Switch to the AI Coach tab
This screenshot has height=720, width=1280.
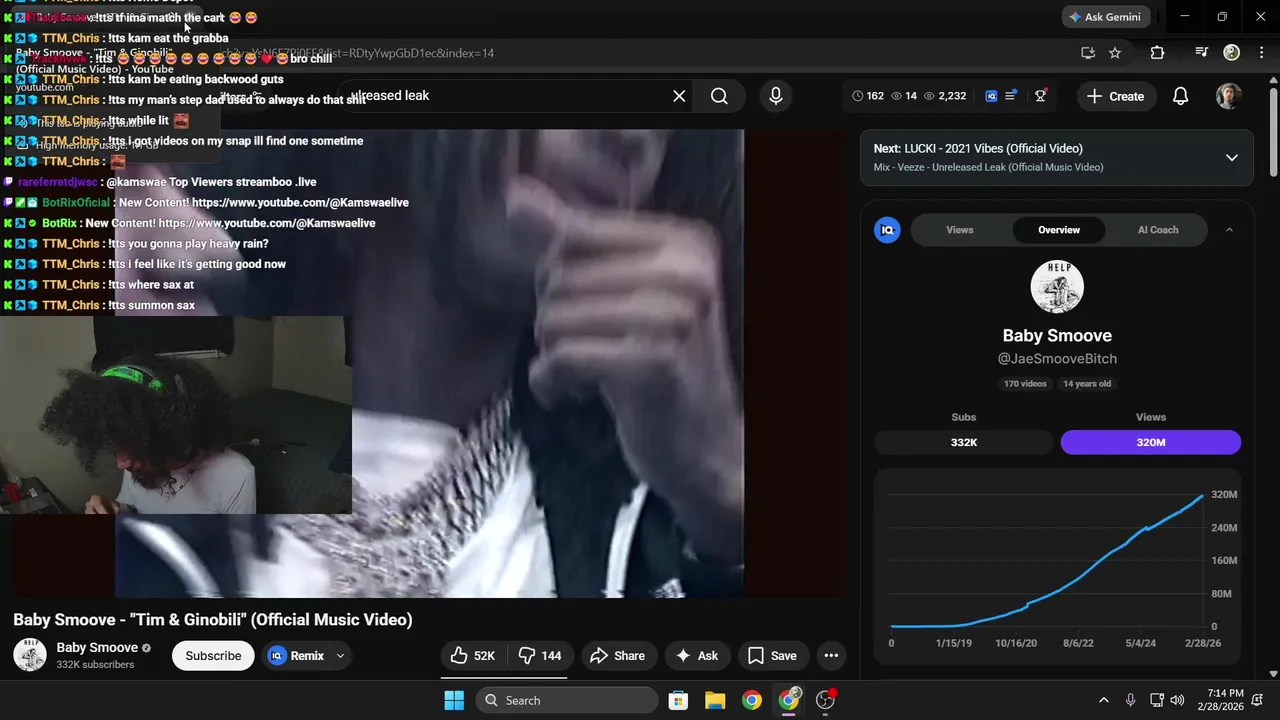[1158, 230]
